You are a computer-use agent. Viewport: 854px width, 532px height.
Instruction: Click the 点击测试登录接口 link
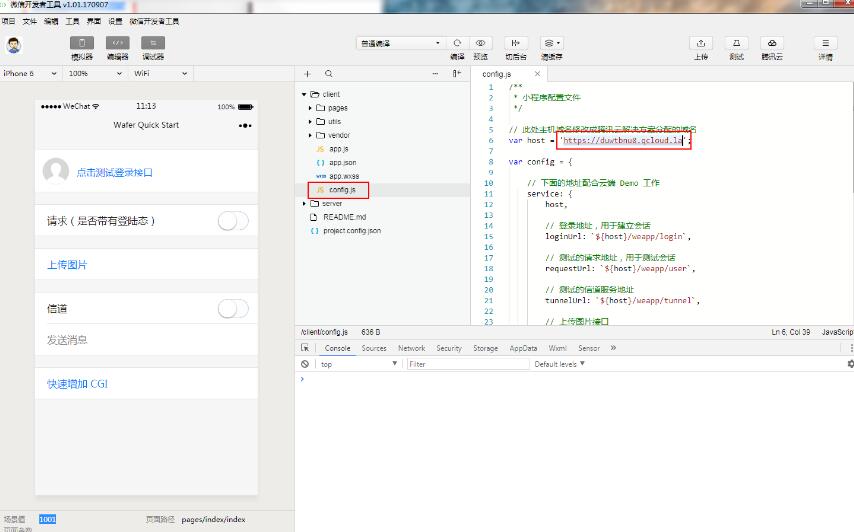[115, 173]
